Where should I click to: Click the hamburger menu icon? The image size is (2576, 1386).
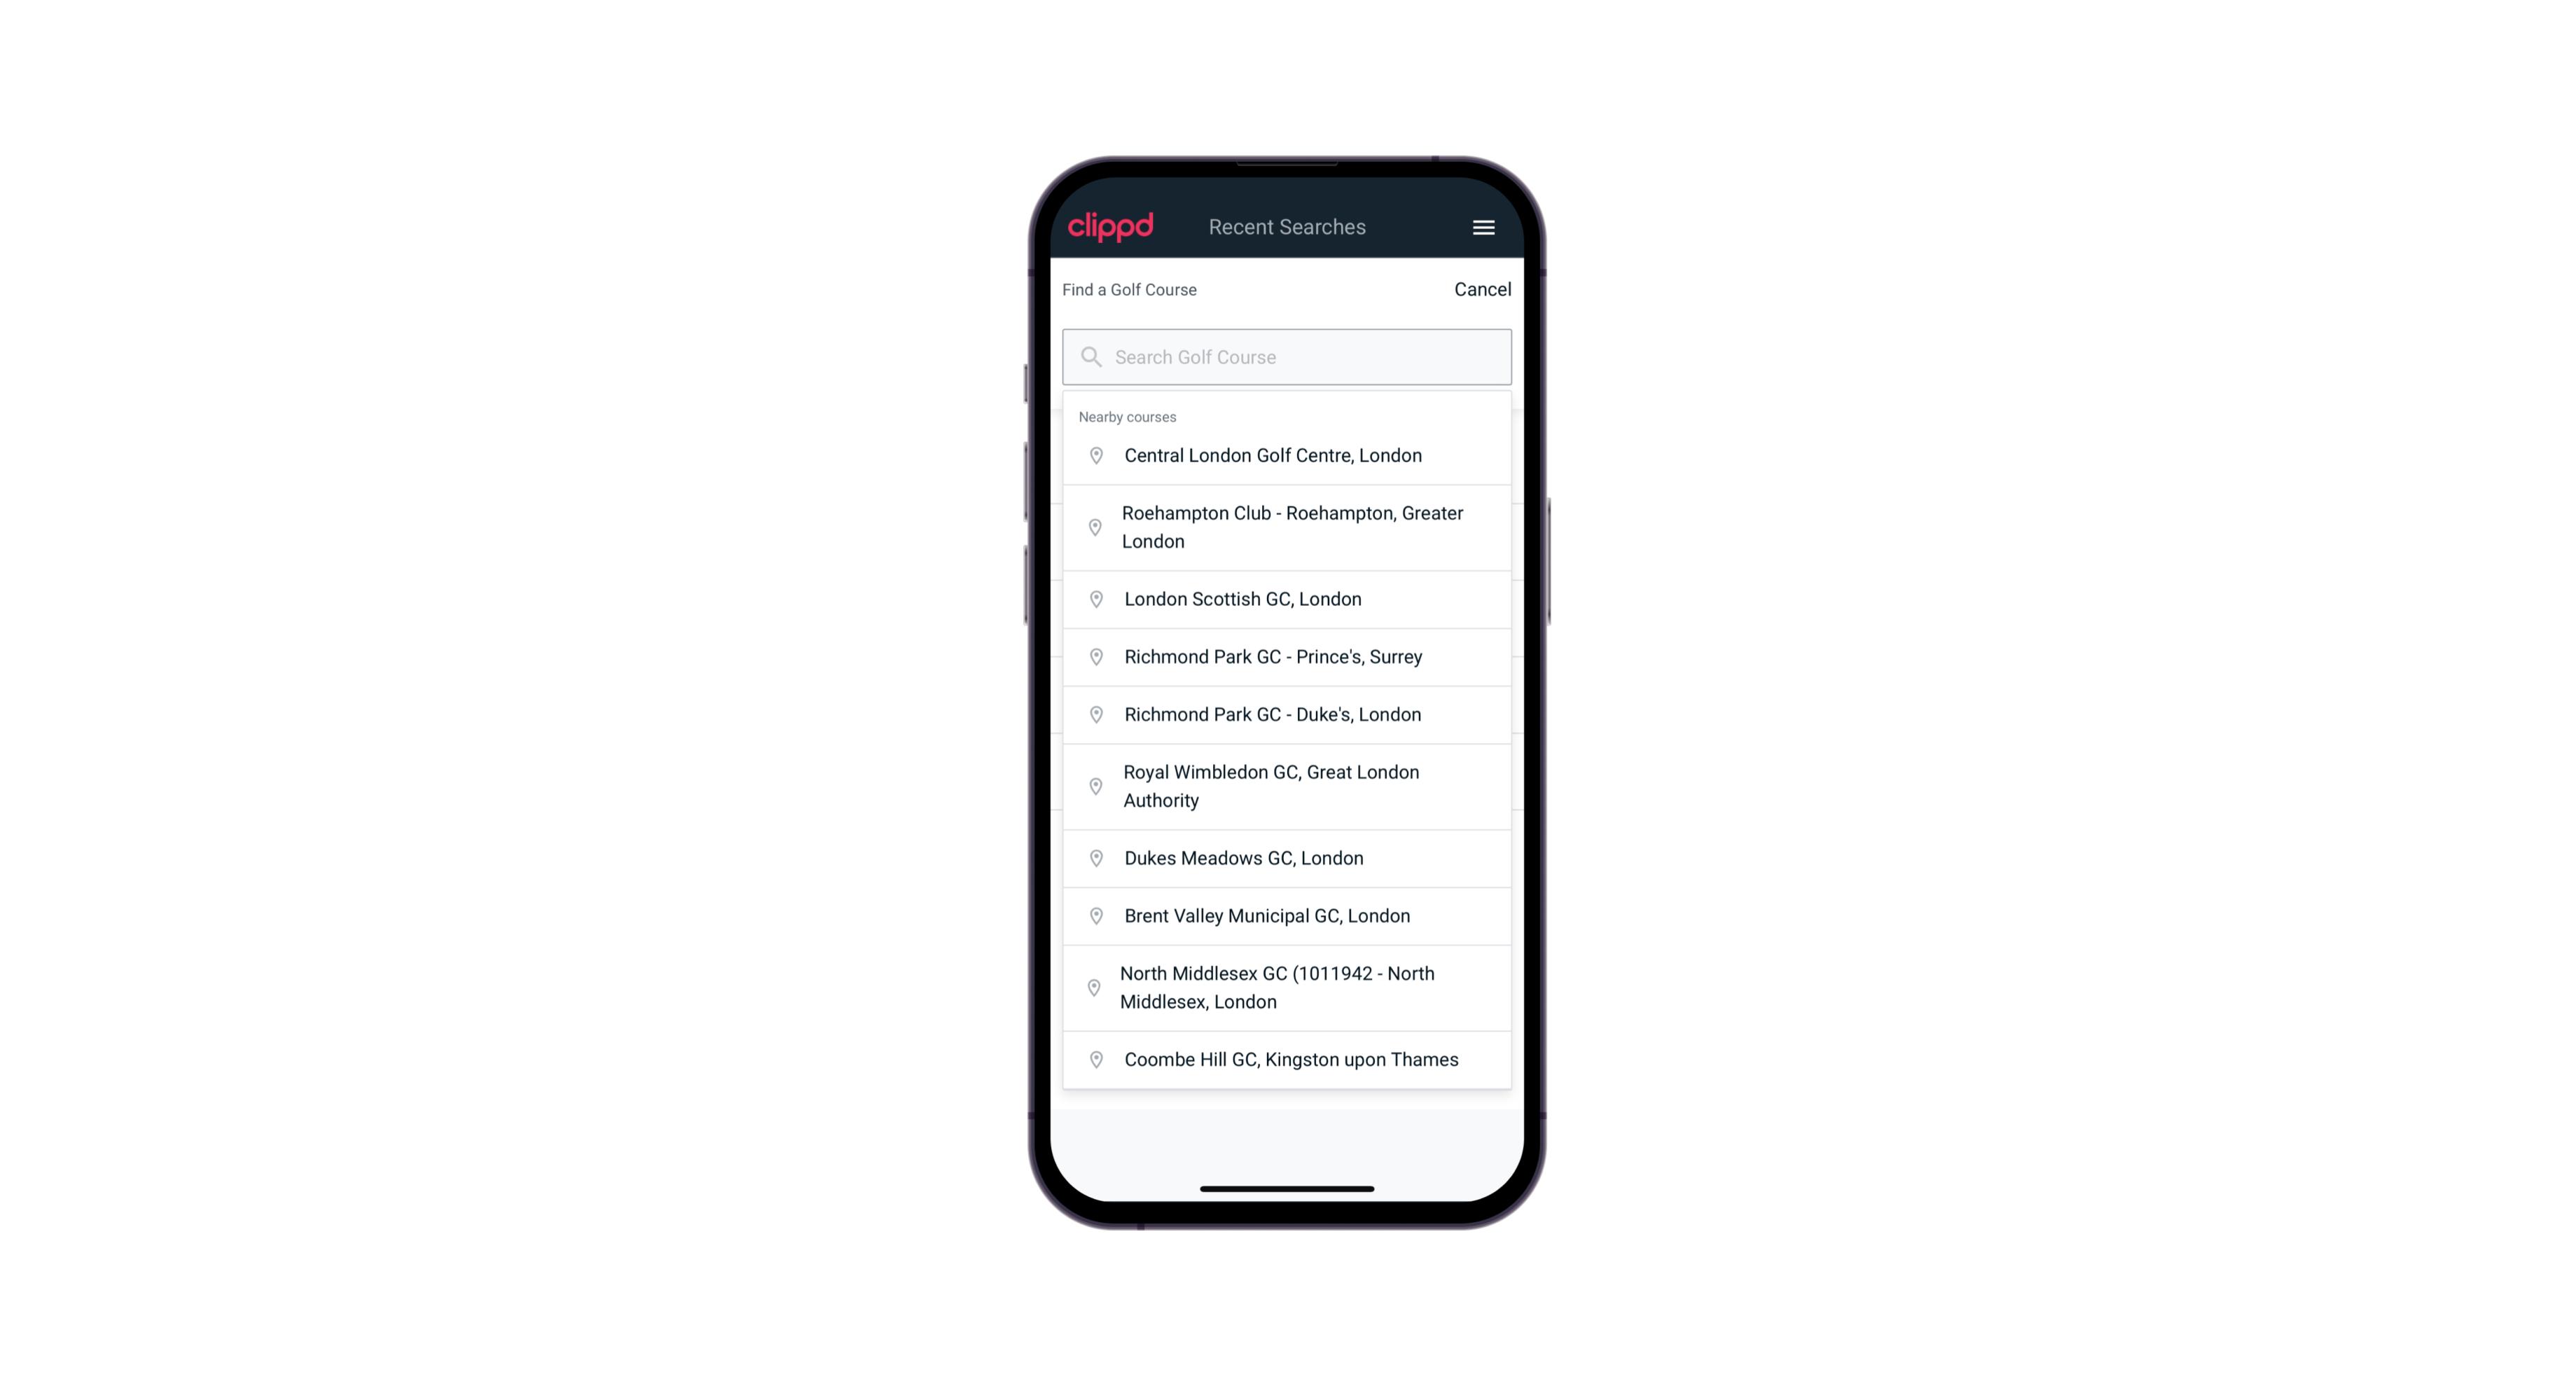1483,227
